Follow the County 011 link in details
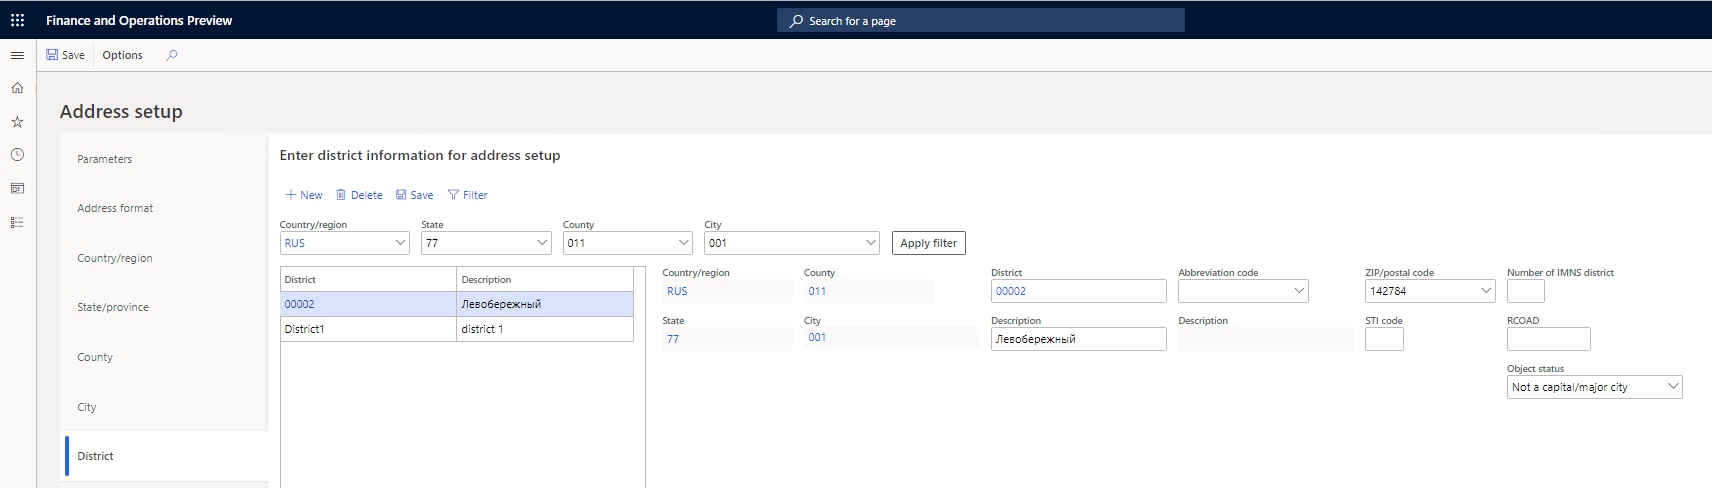The width and height of the screenshot is (1712, 488). [817, 291]
